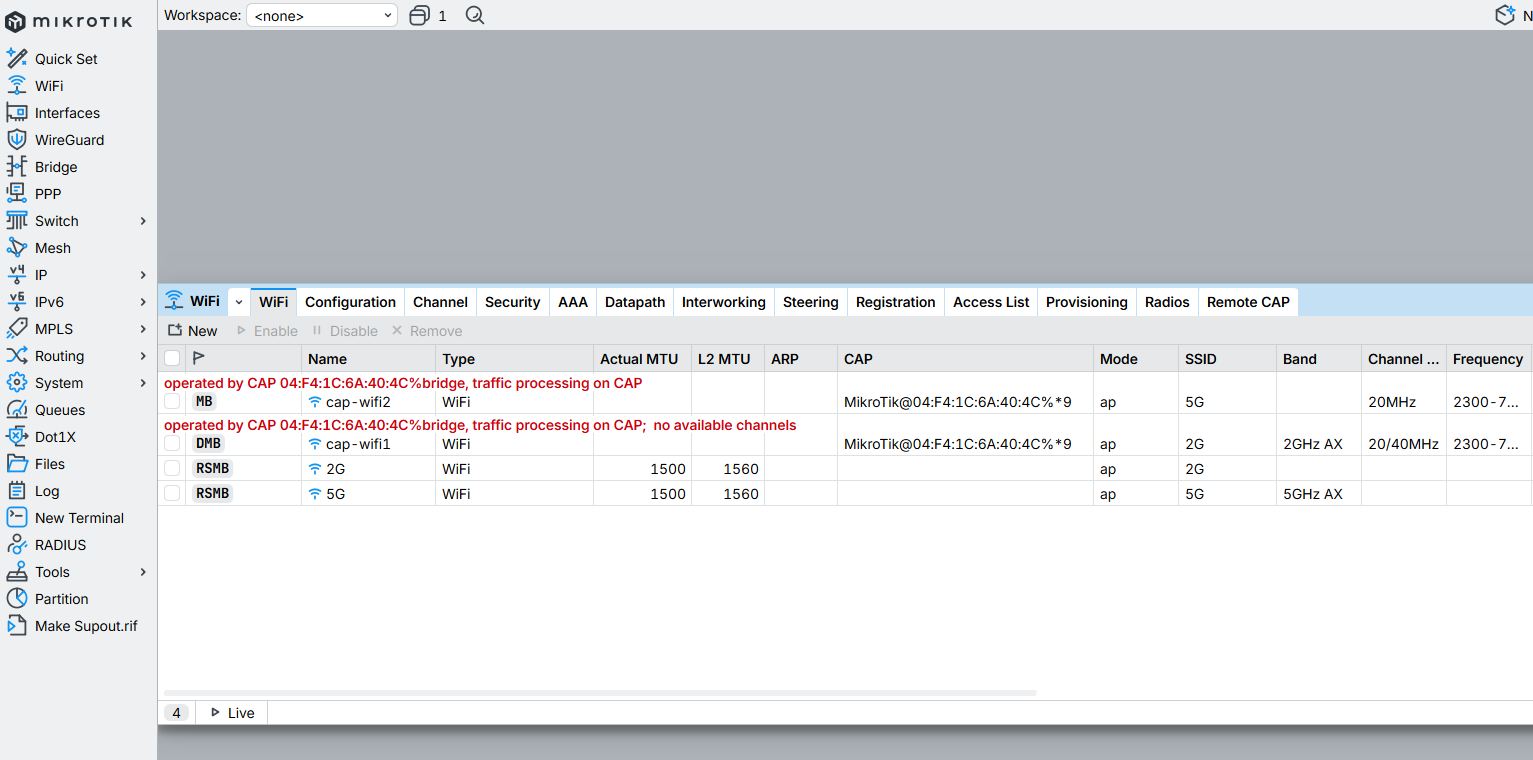
Task: Click the Disable toolbar button
Action: (345, 331)
